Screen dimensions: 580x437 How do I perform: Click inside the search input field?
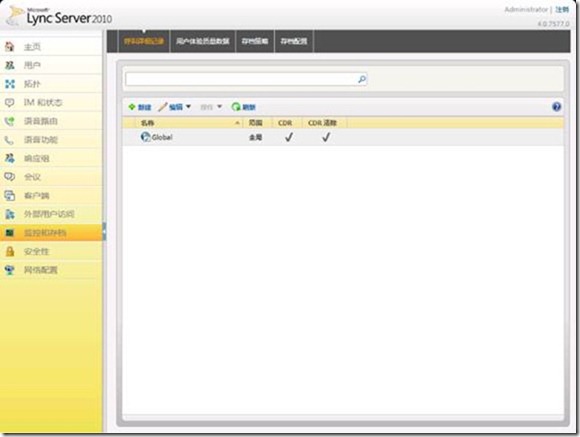click(241, 79)
